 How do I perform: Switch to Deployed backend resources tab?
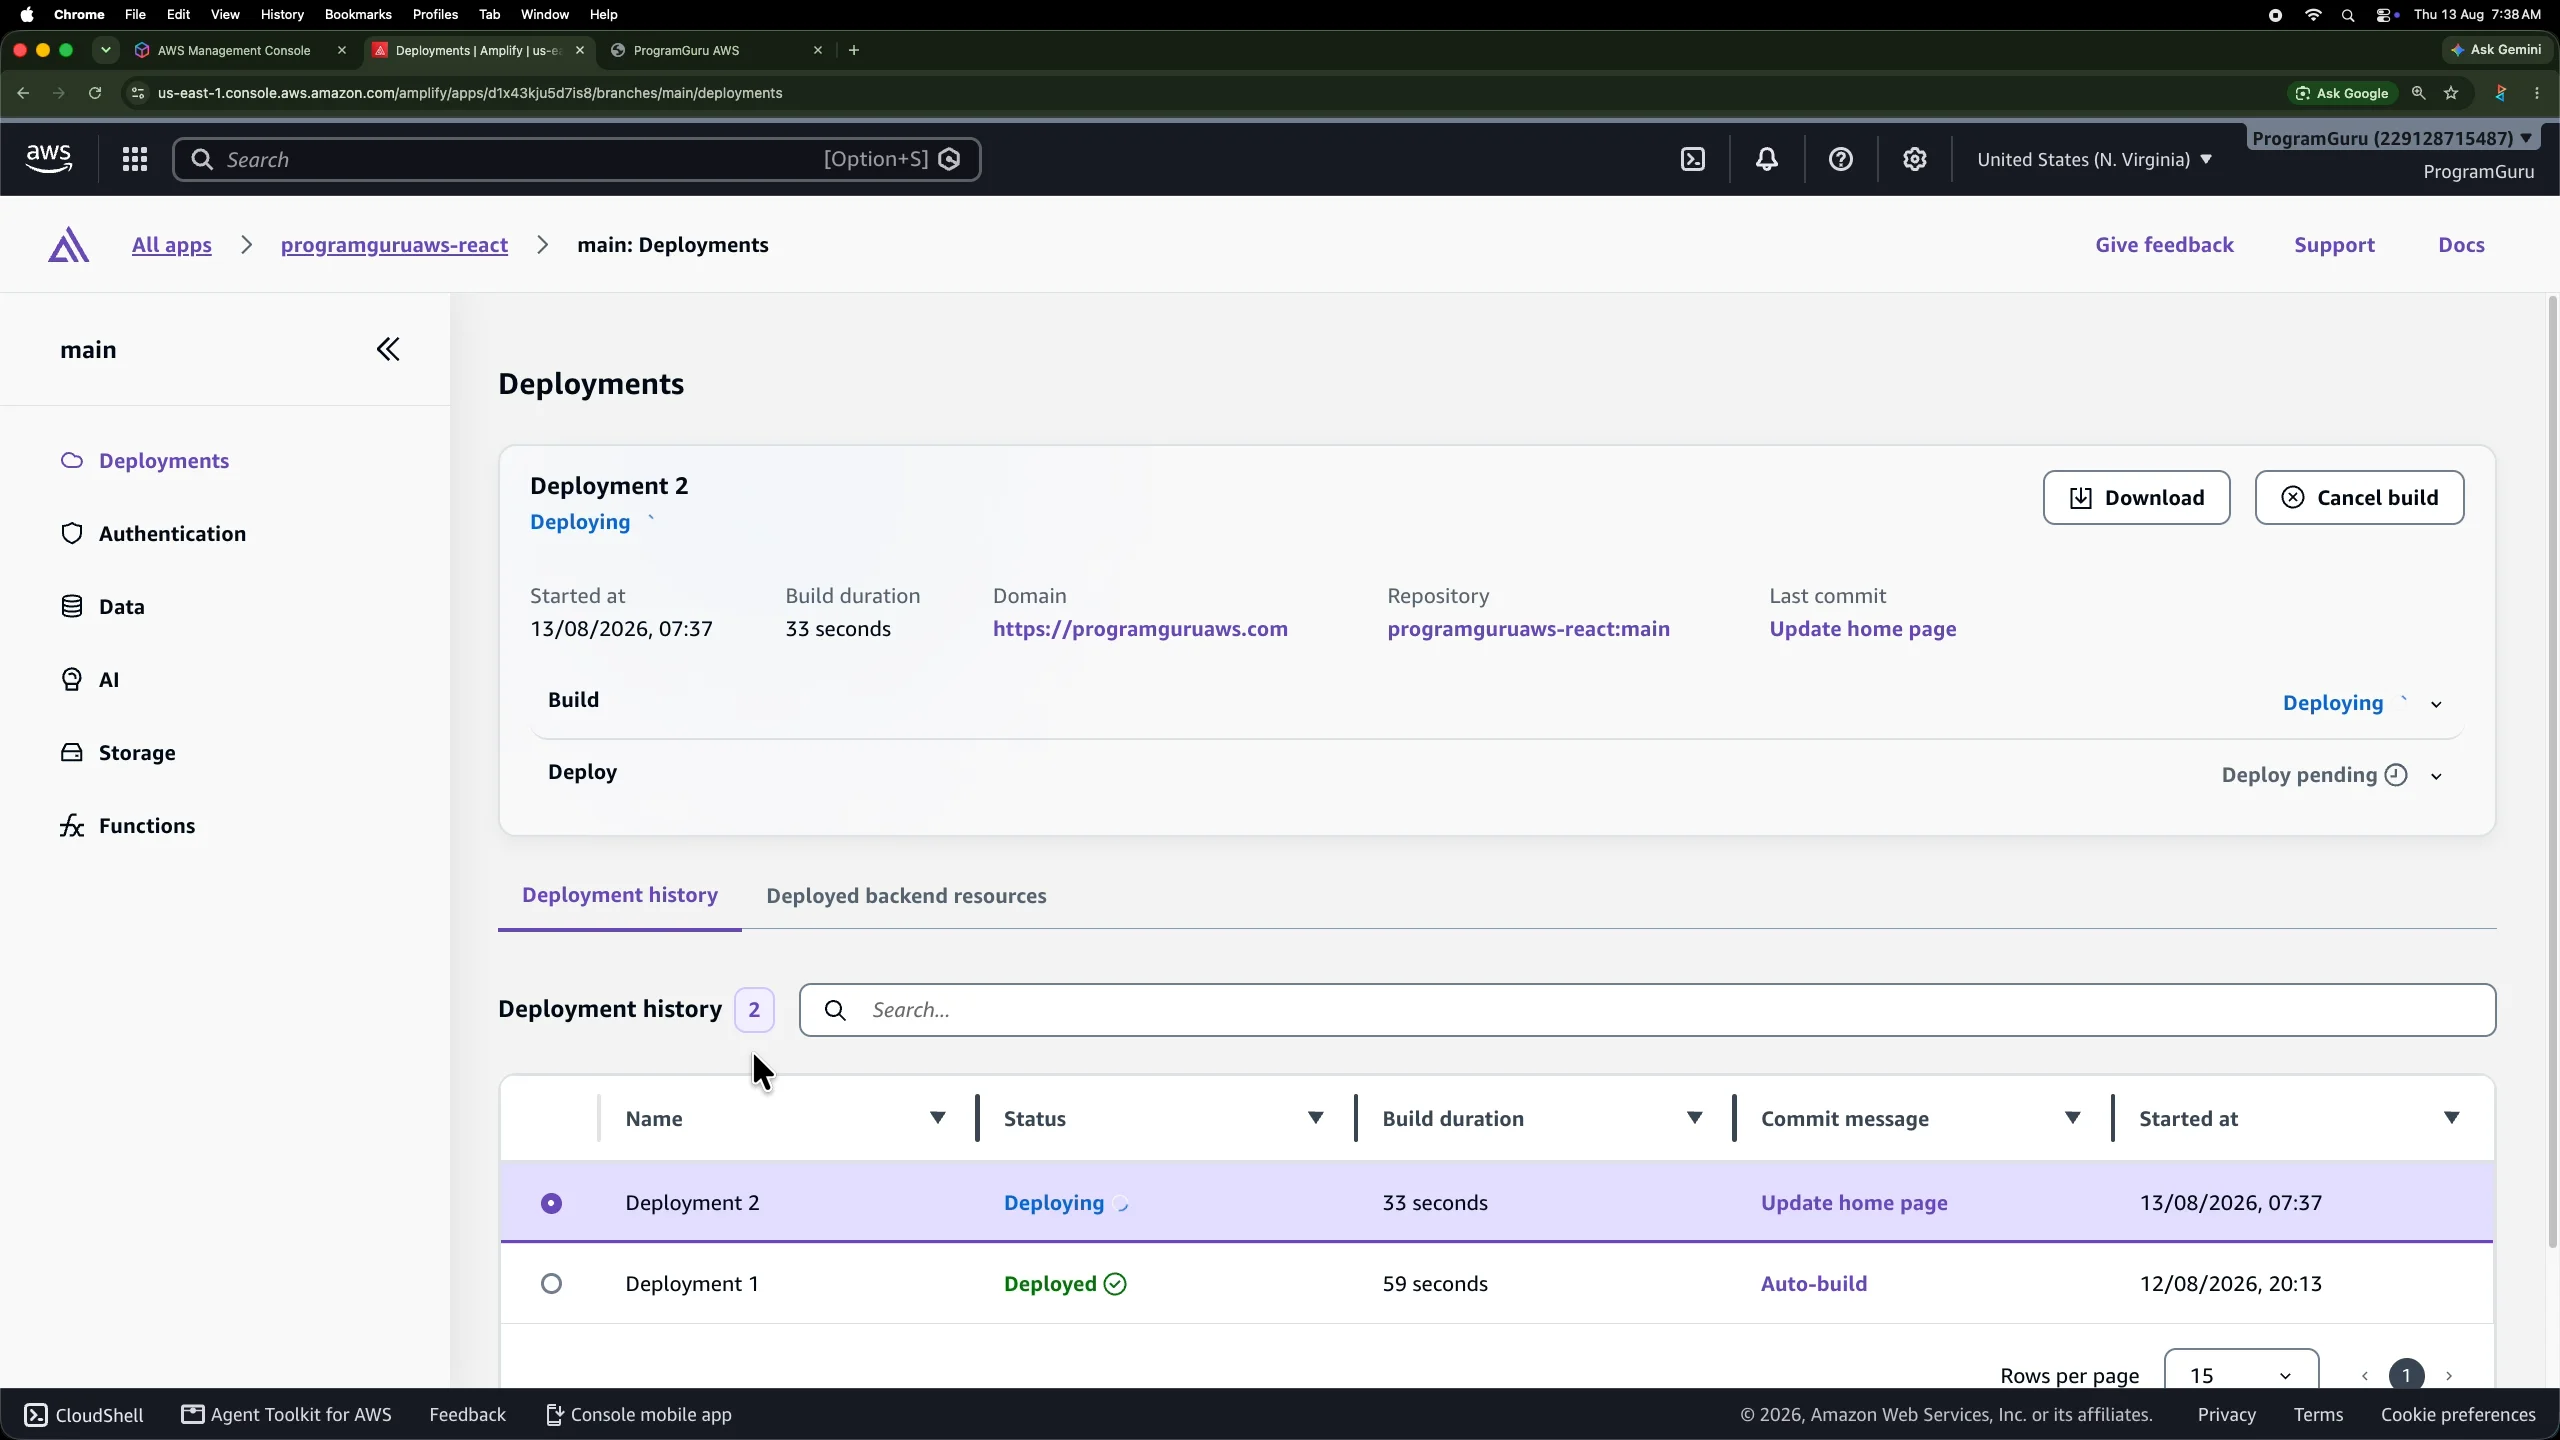point(906,896)
